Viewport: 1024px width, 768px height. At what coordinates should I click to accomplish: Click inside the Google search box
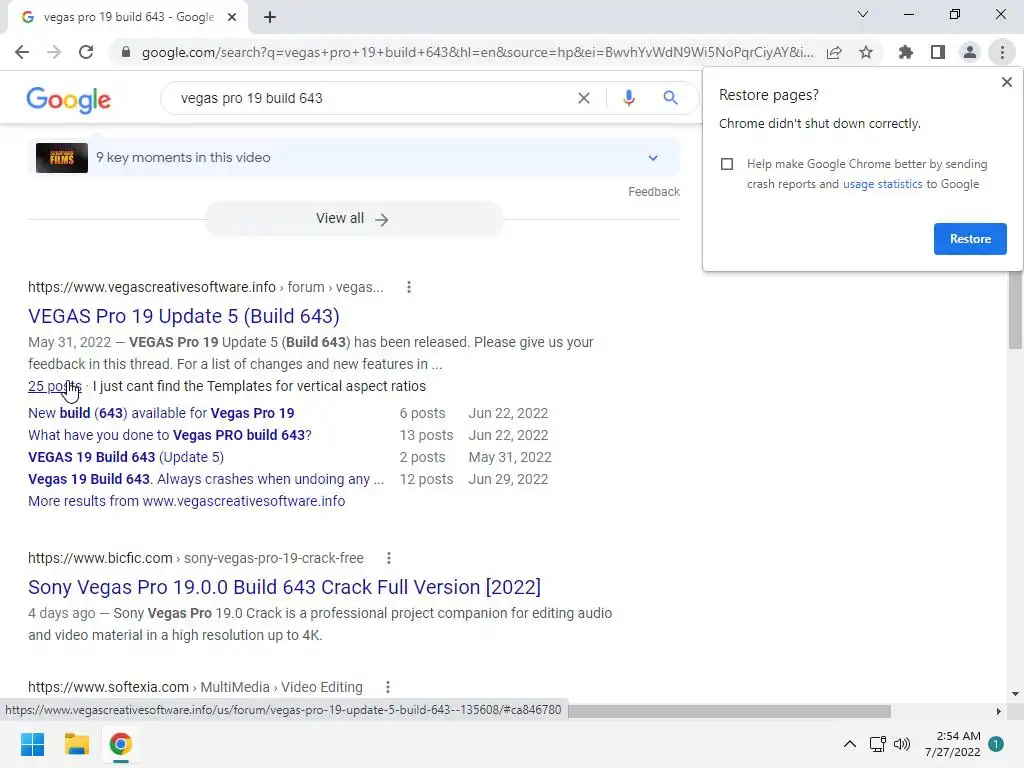tap(372, 98)
